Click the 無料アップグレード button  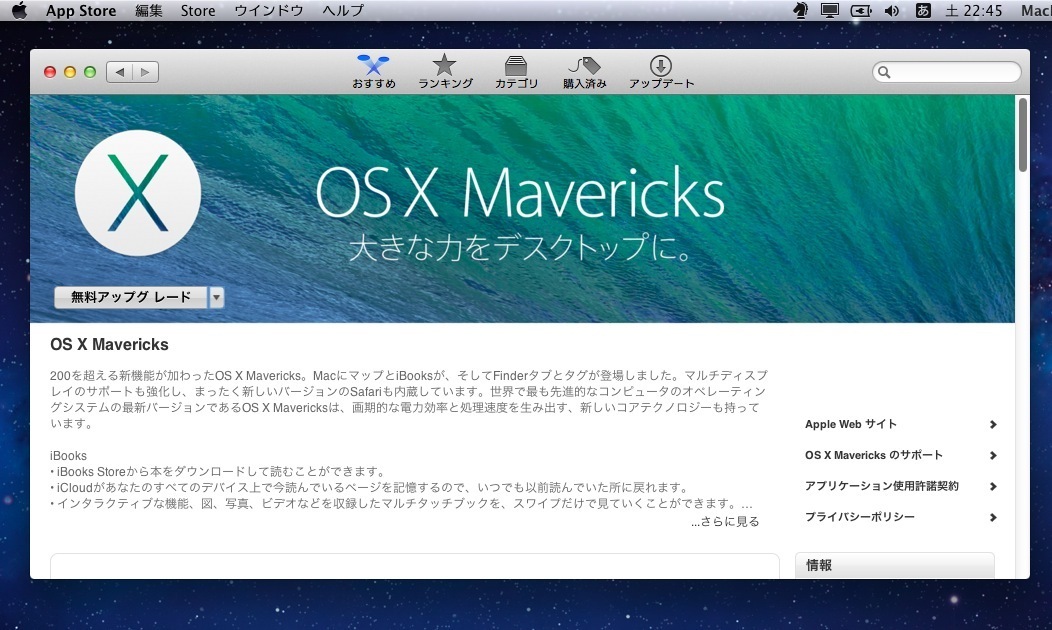pyautogui.click(x=130, y=297)
